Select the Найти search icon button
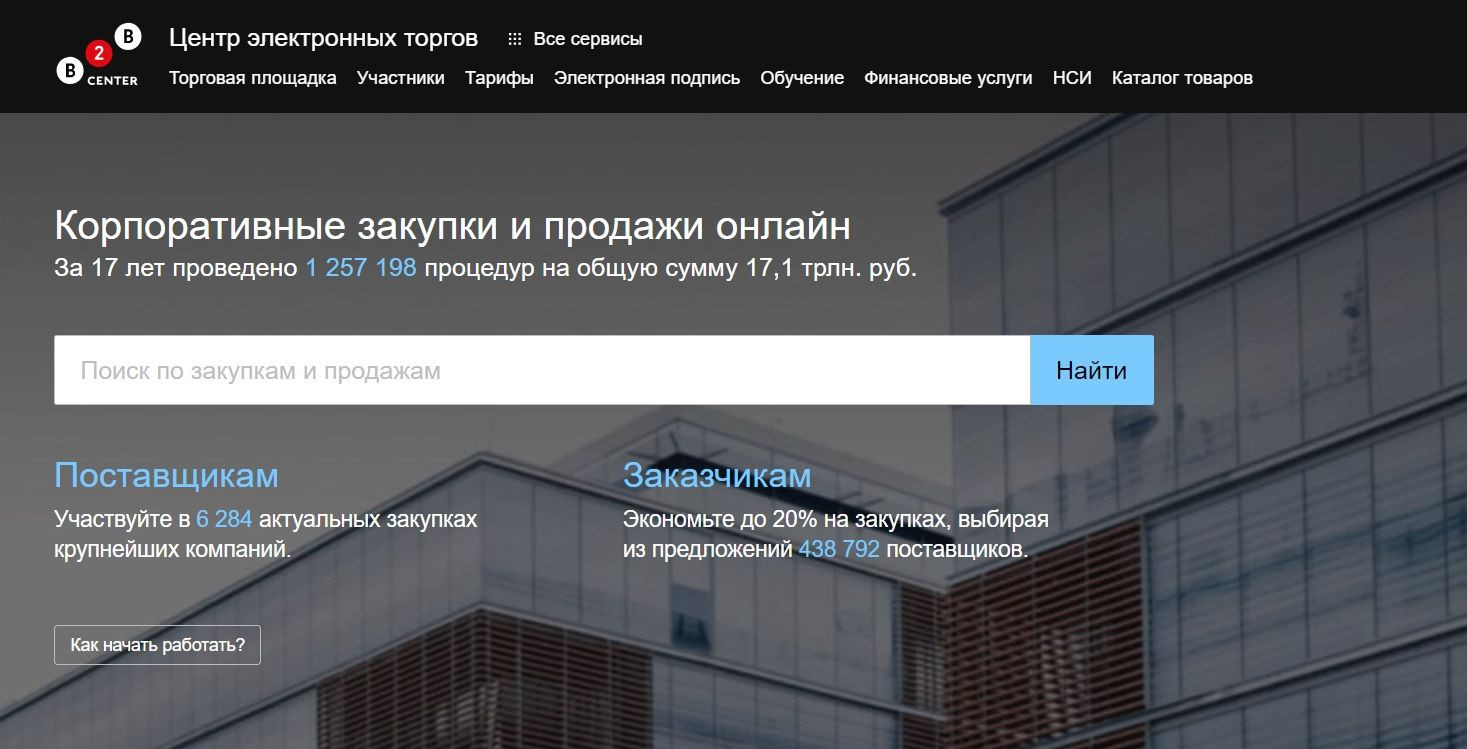 1089,369
